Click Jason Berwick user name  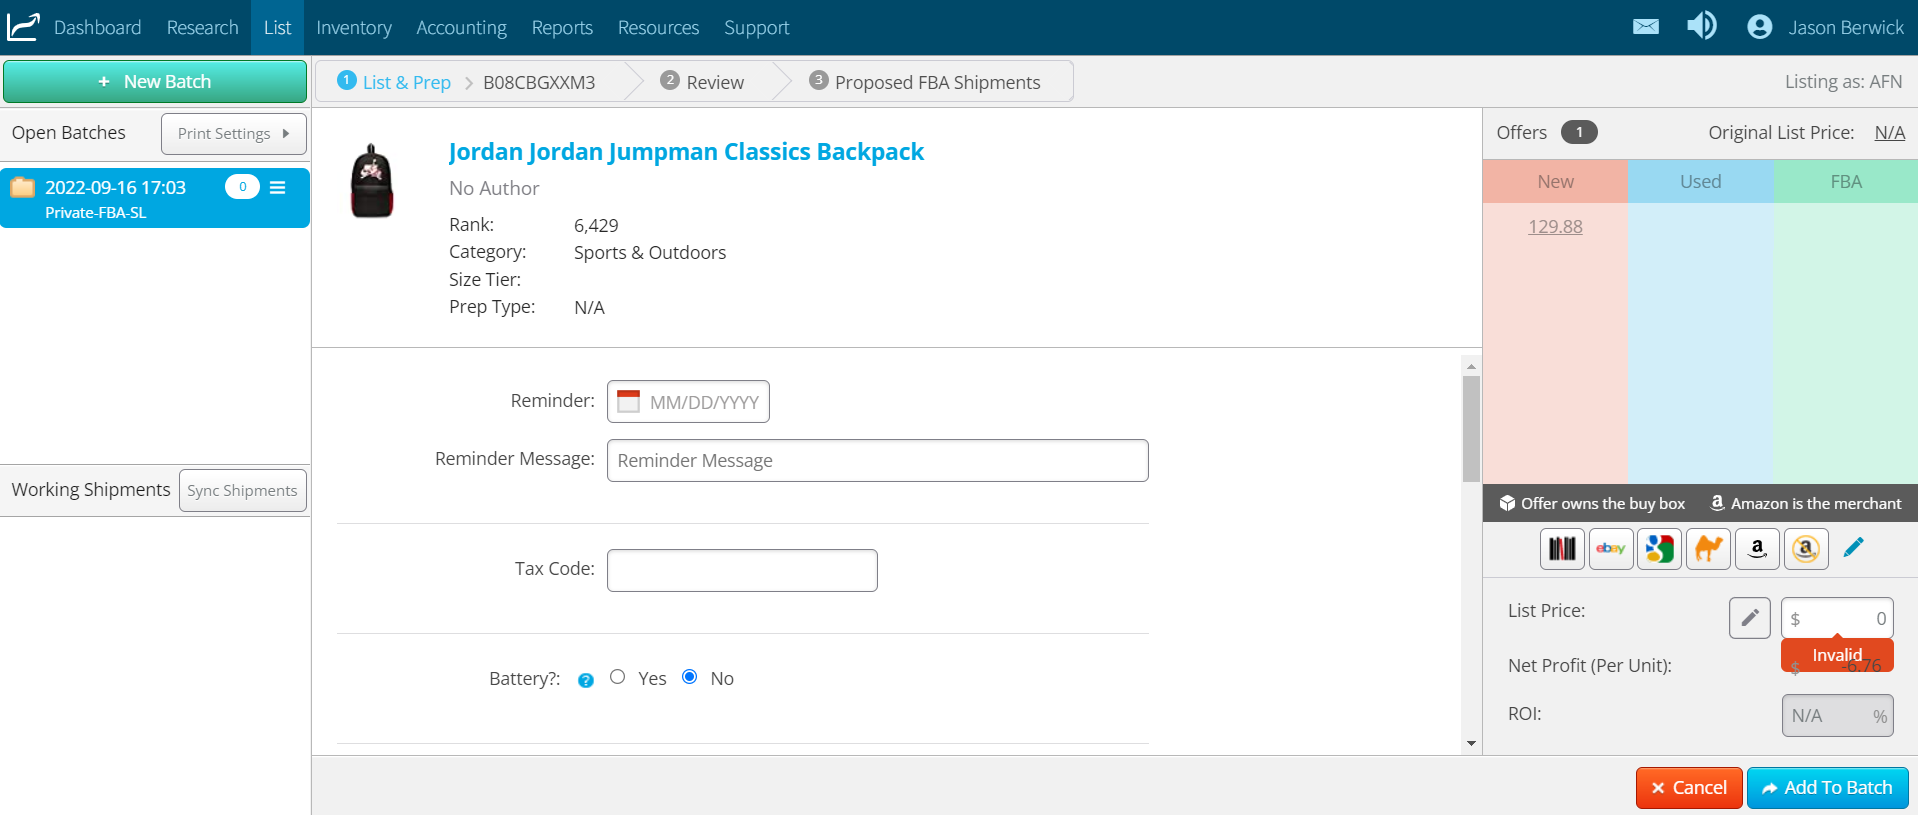pos(1846,27)
